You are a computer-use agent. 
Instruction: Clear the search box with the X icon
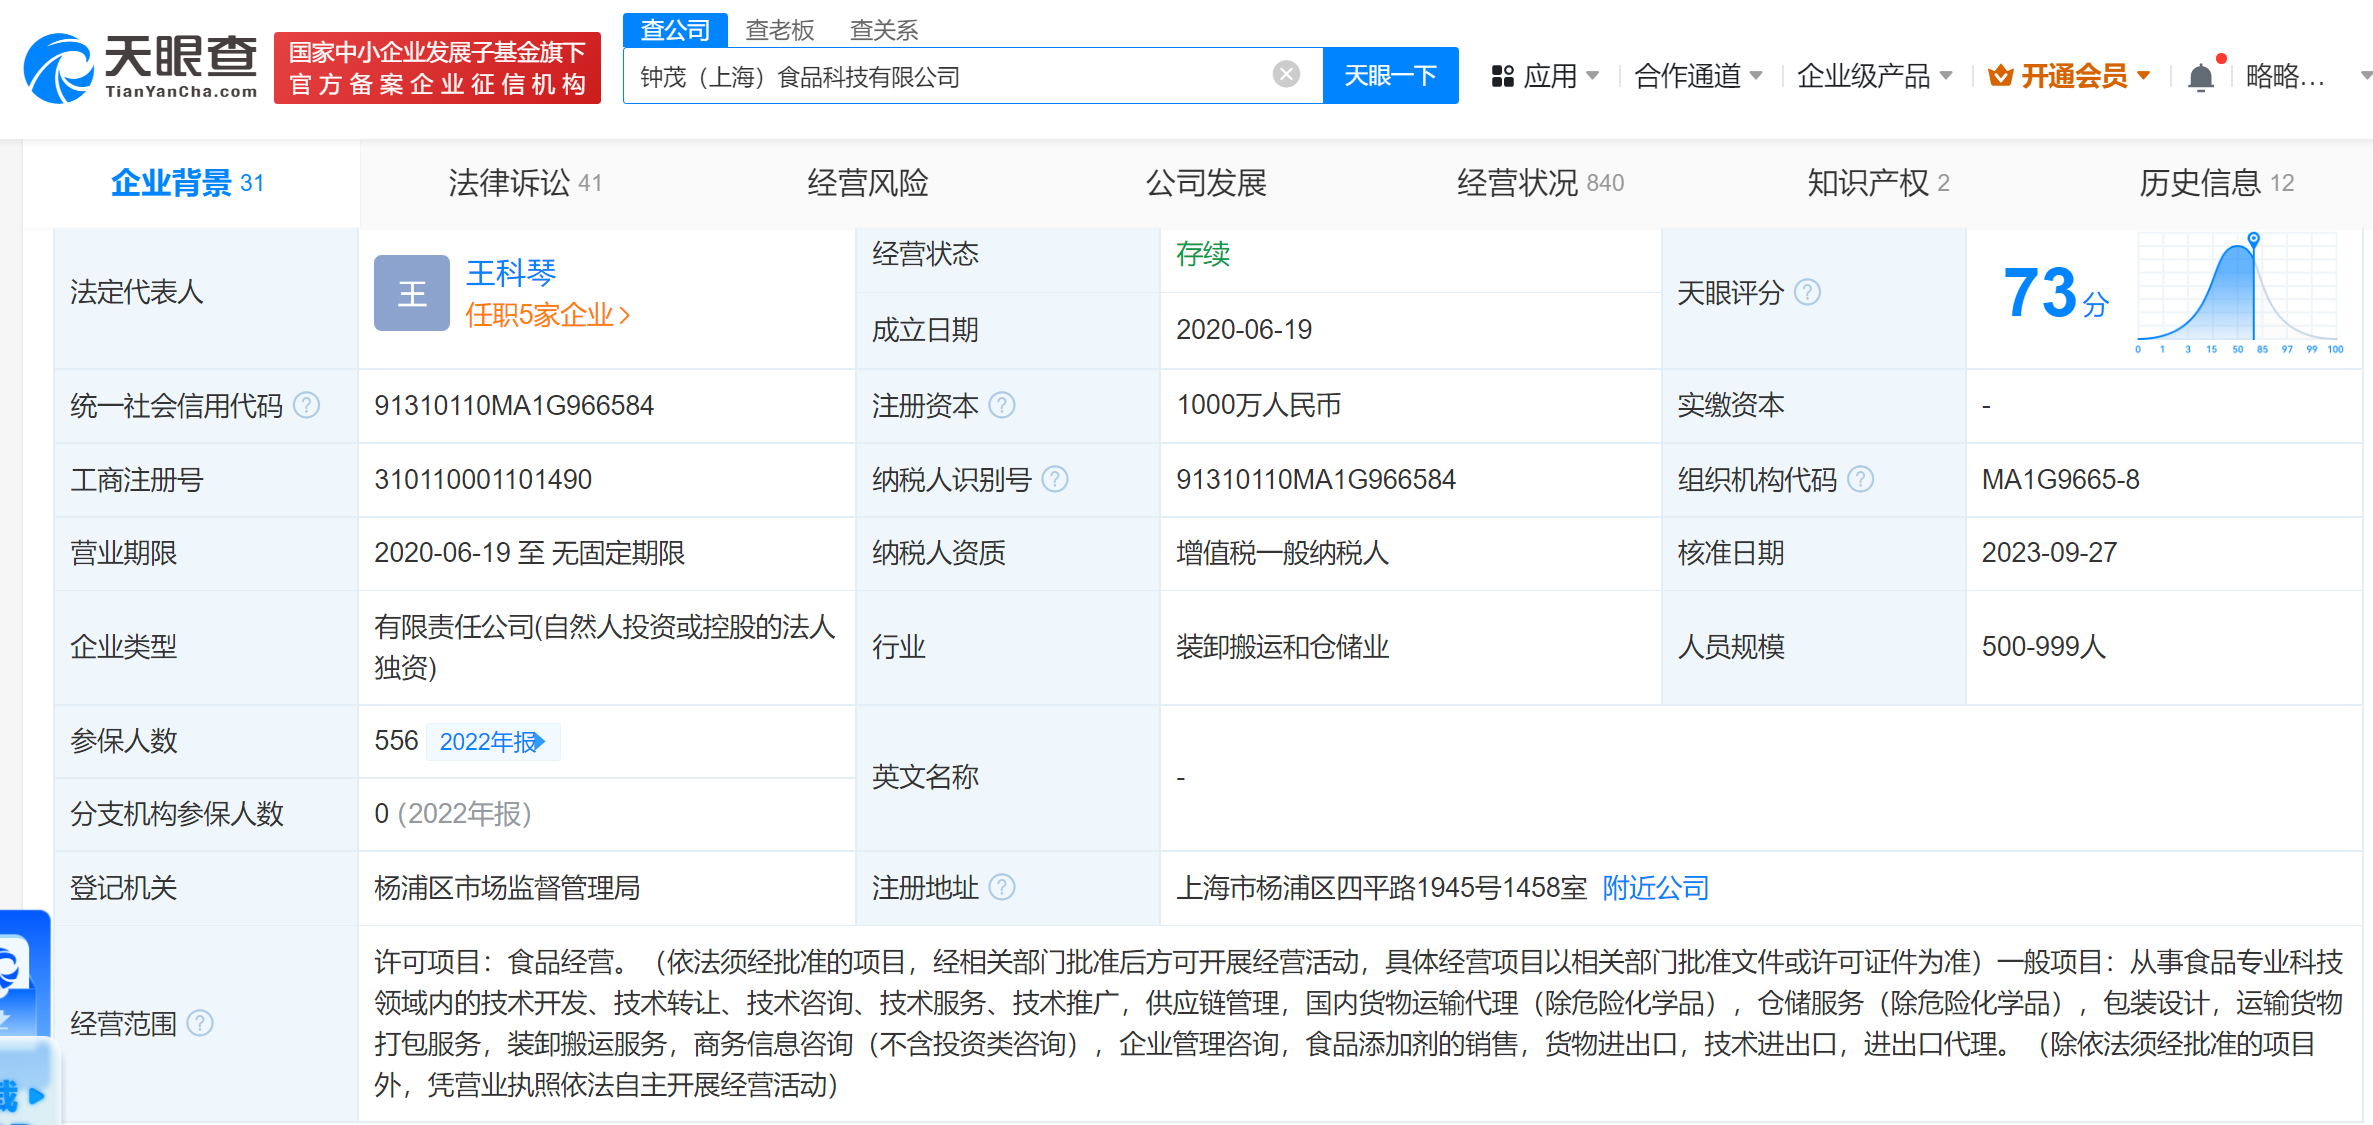[1286, 74]
